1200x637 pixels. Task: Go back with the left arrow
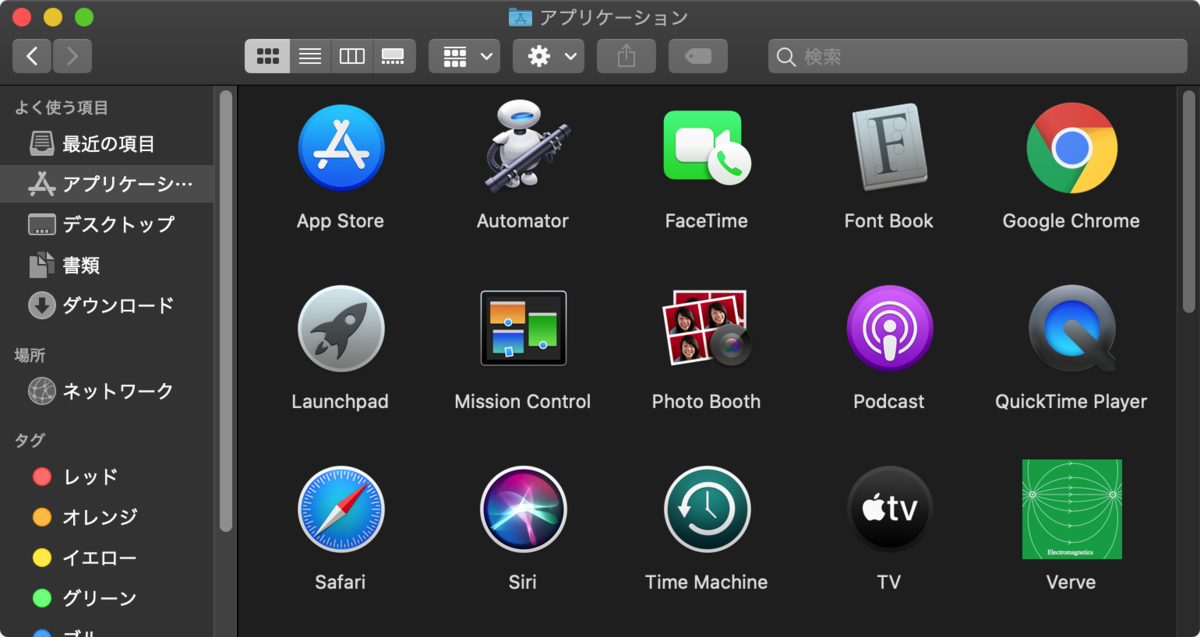click(x=32, y=56)
